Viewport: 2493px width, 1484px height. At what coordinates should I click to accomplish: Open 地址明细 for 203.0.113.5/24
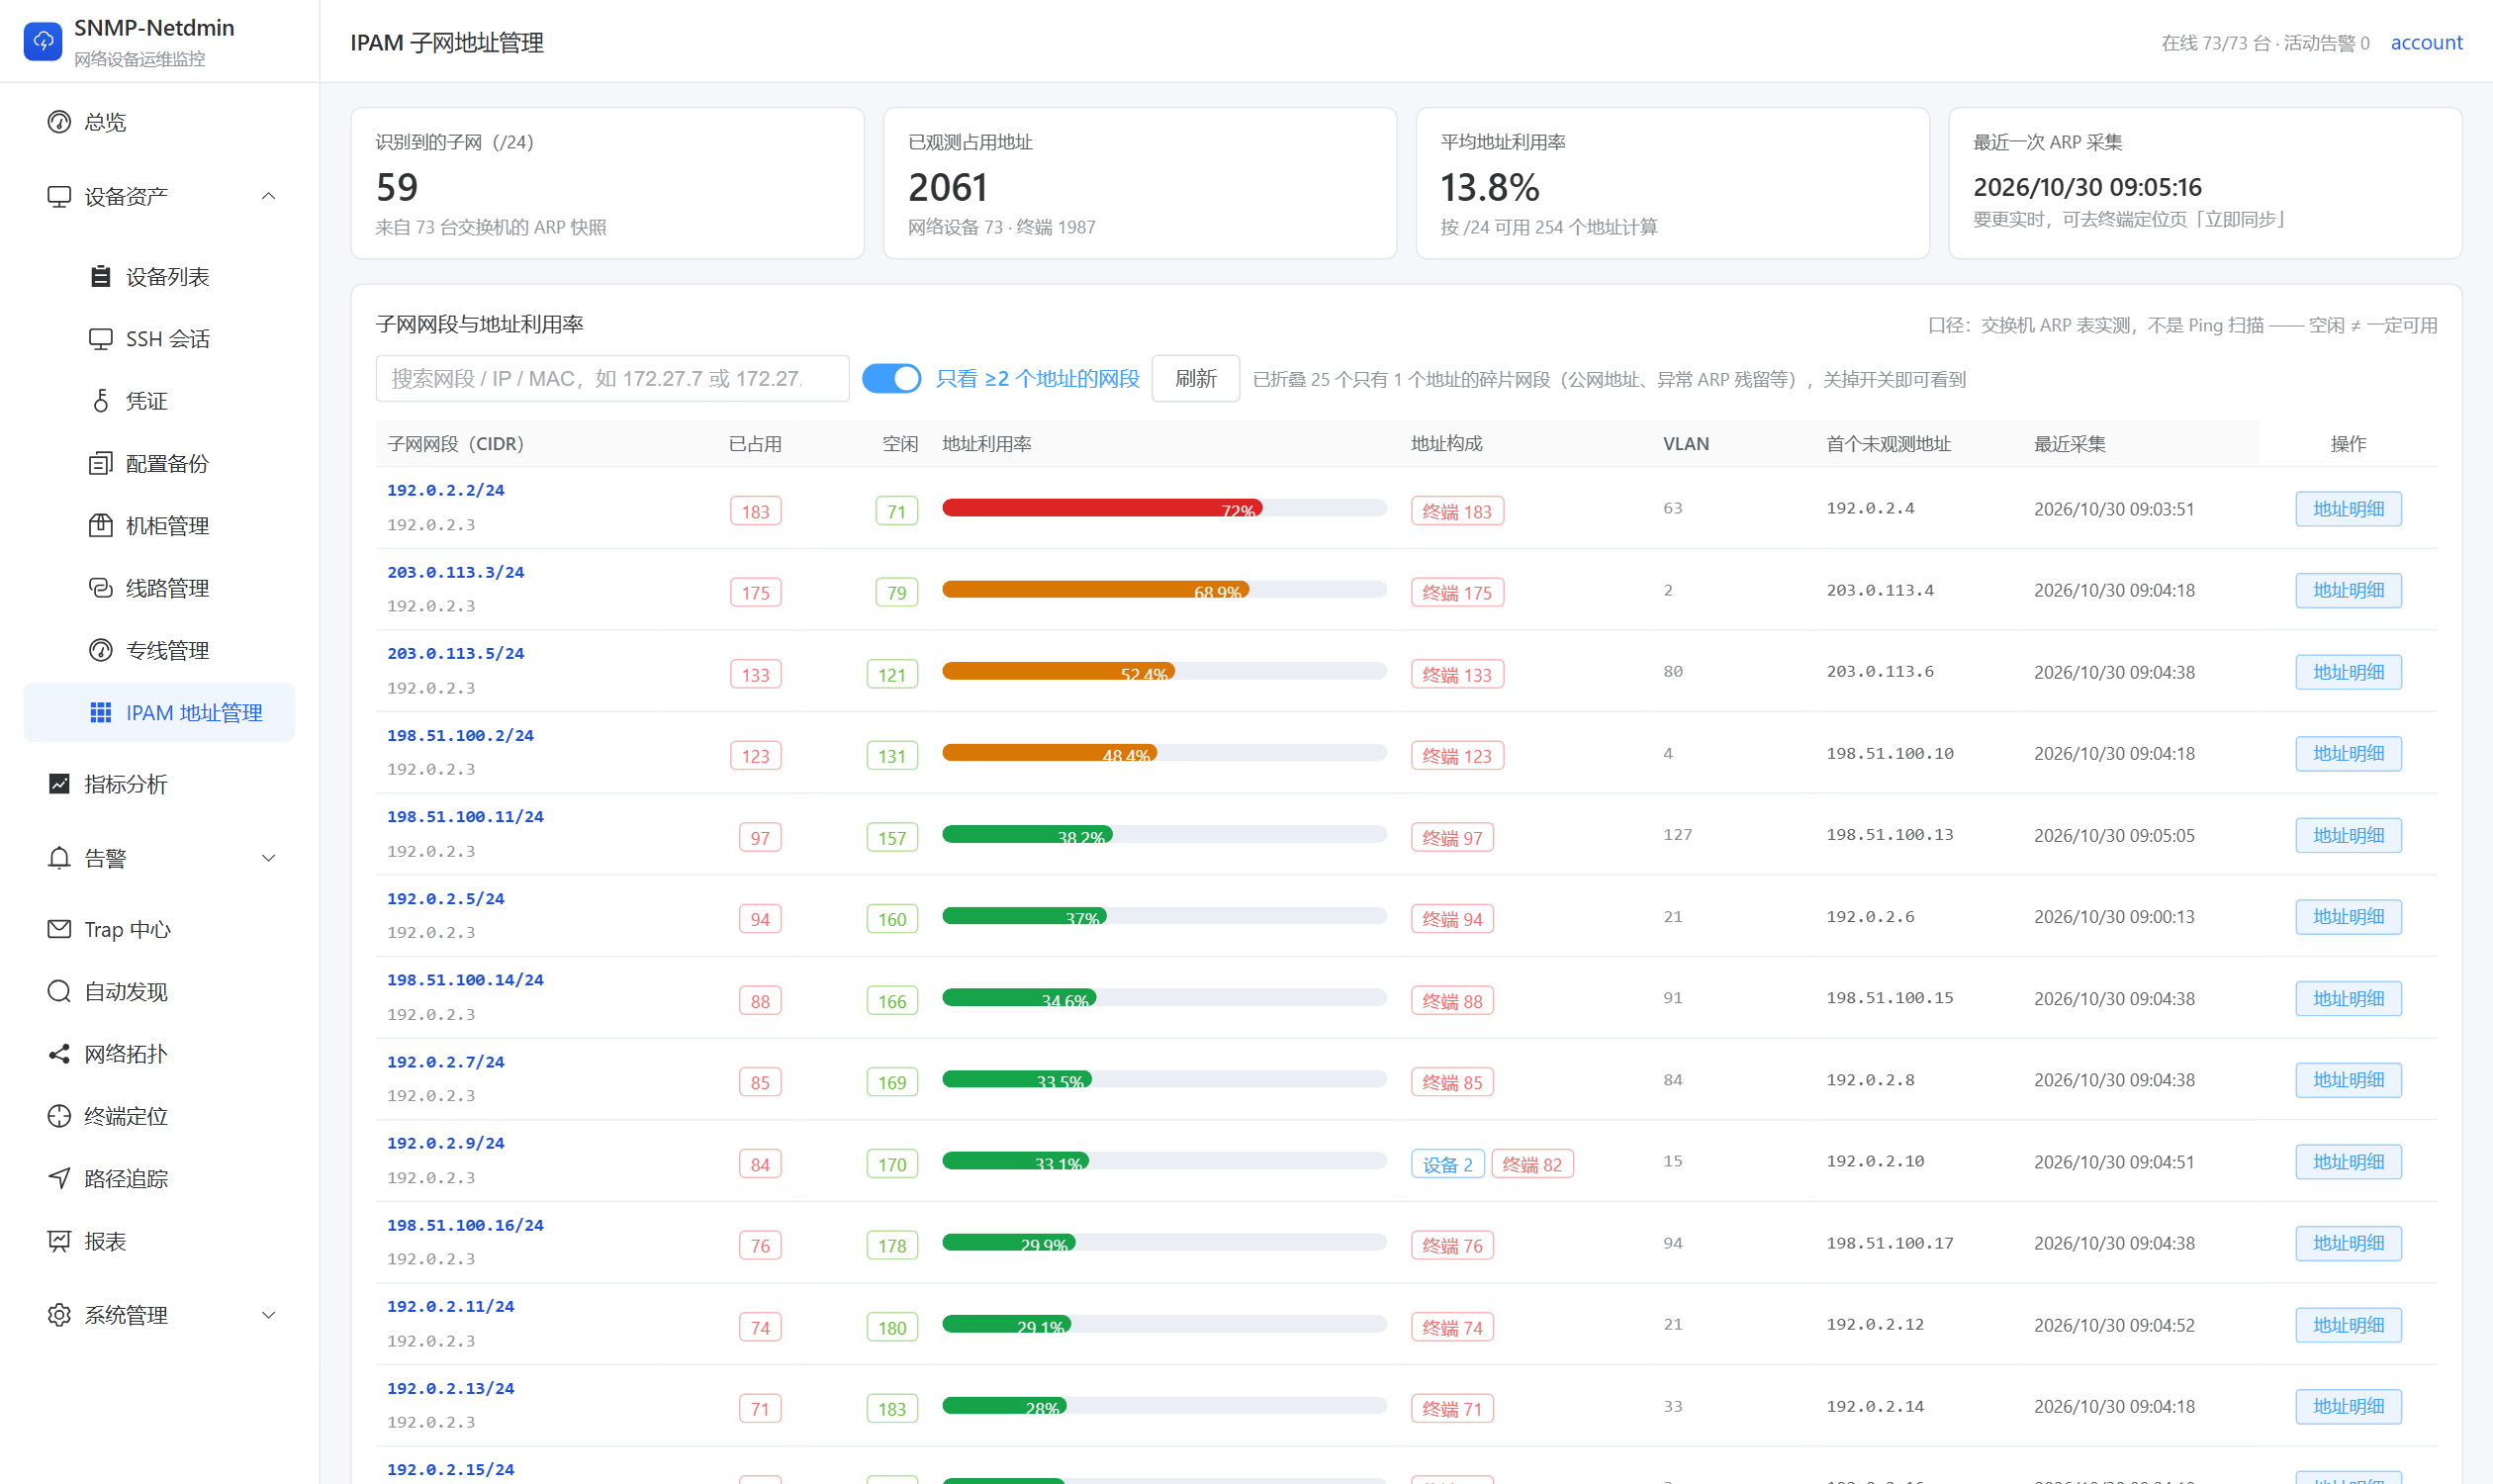coord(2348,672)
